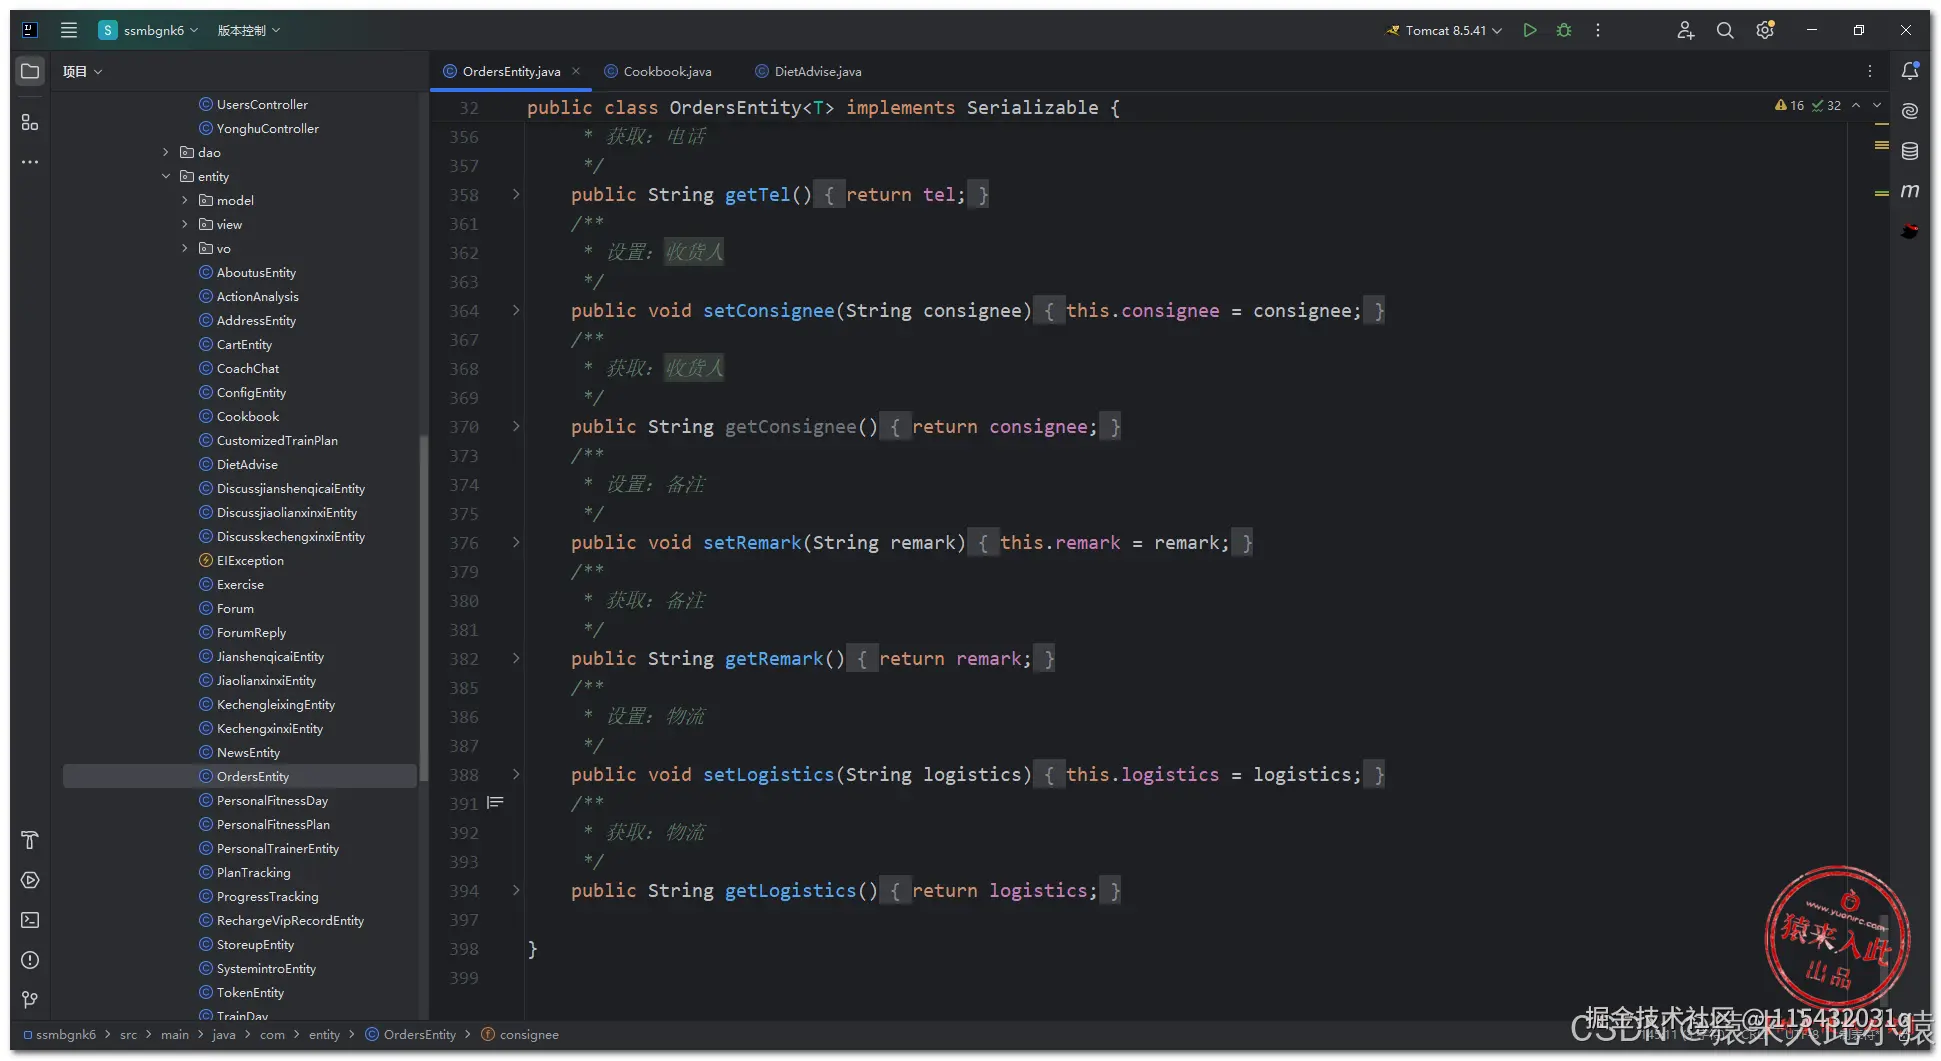Viewport: 1941px width, 1061px height.
Task: Unfold the getTel method at line 358
Action: click(516, 194)
